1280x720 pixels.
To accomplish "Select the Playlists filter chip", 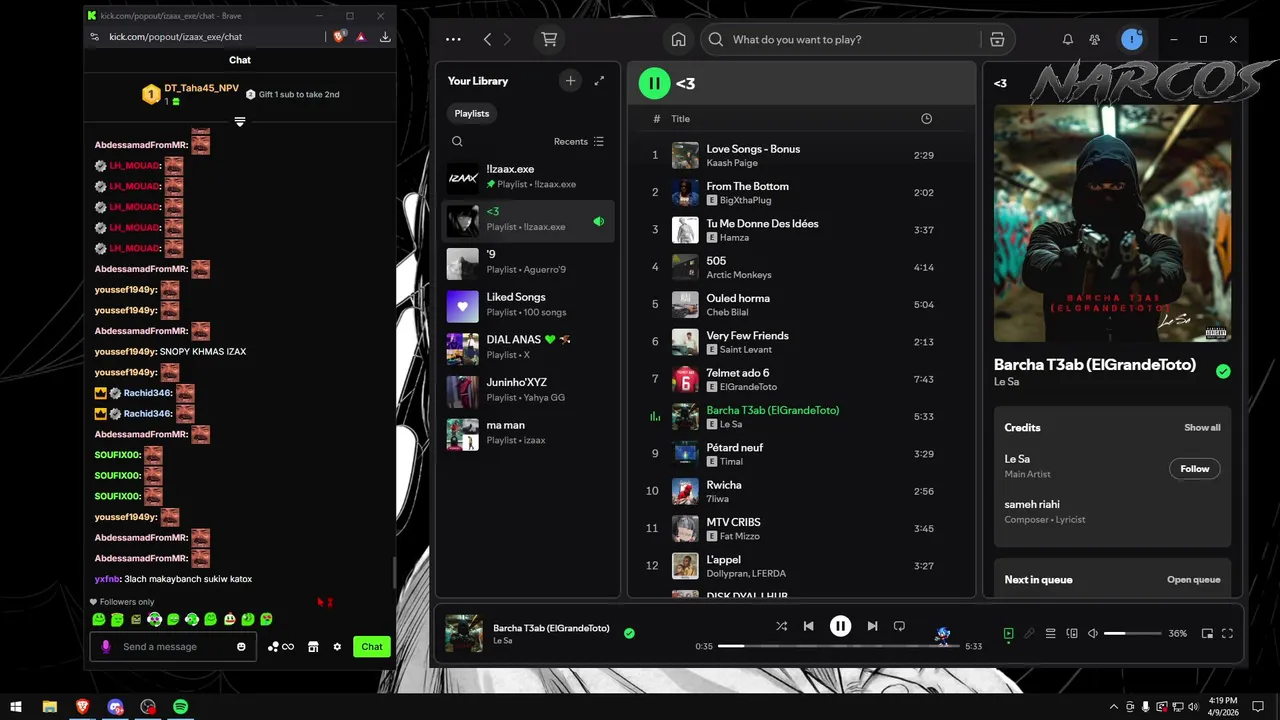I will pyautogui.click(x=472, y=113).
